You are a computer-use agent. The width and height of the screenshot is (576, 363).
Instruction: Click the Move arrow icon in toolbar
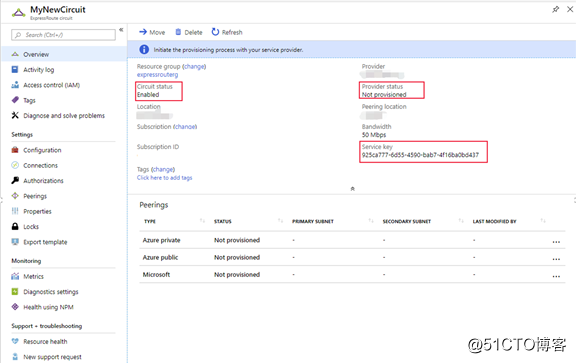tap(143, 32)
